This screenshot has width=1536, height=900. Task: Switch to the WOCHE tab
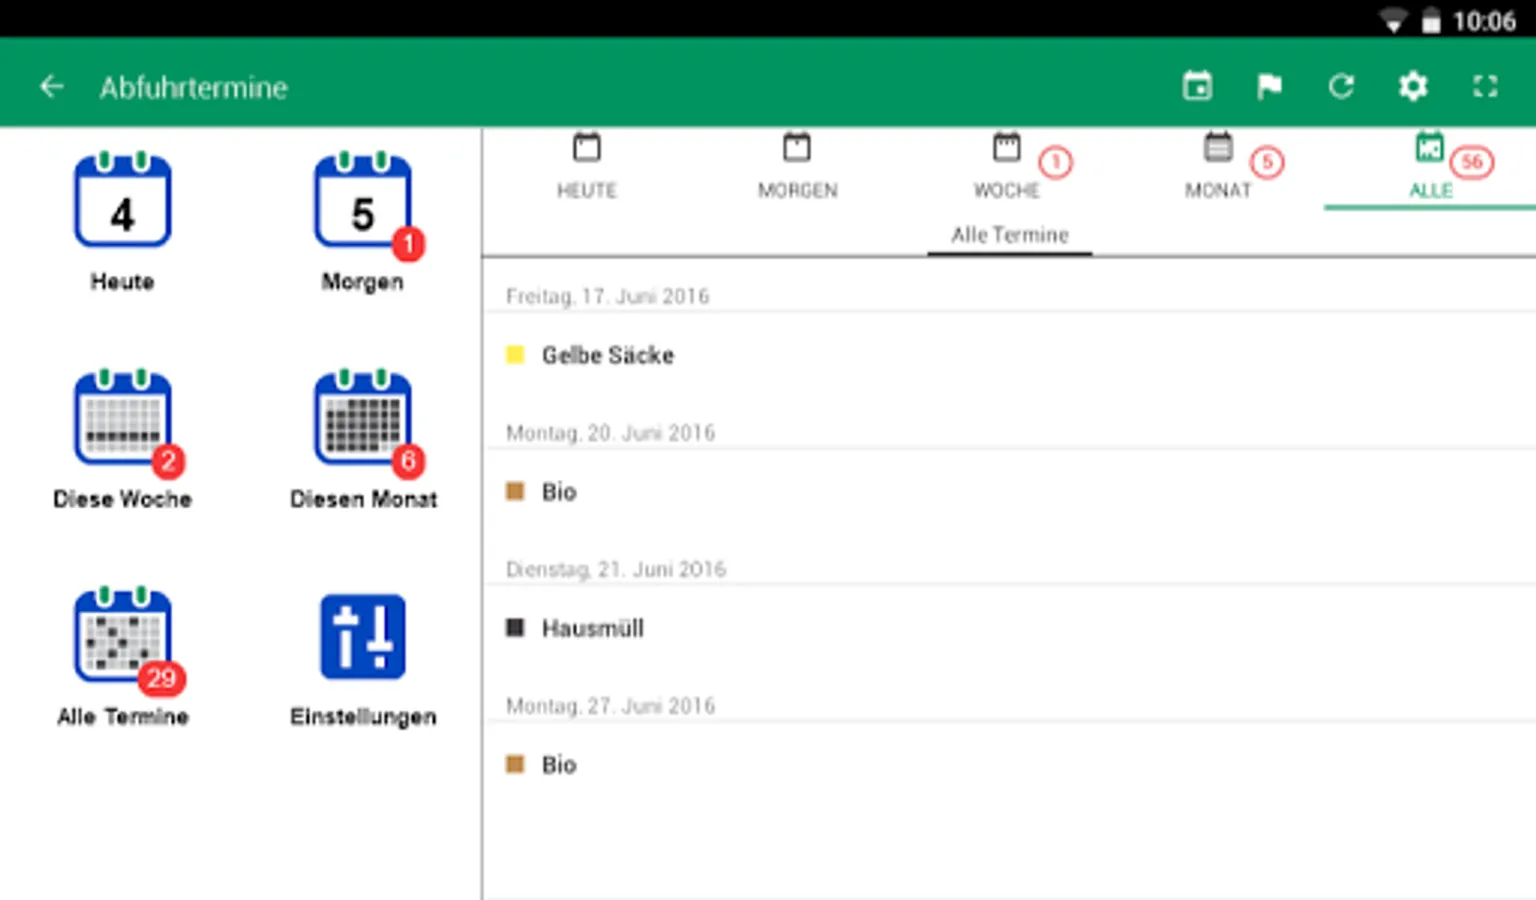[1008, 167]
